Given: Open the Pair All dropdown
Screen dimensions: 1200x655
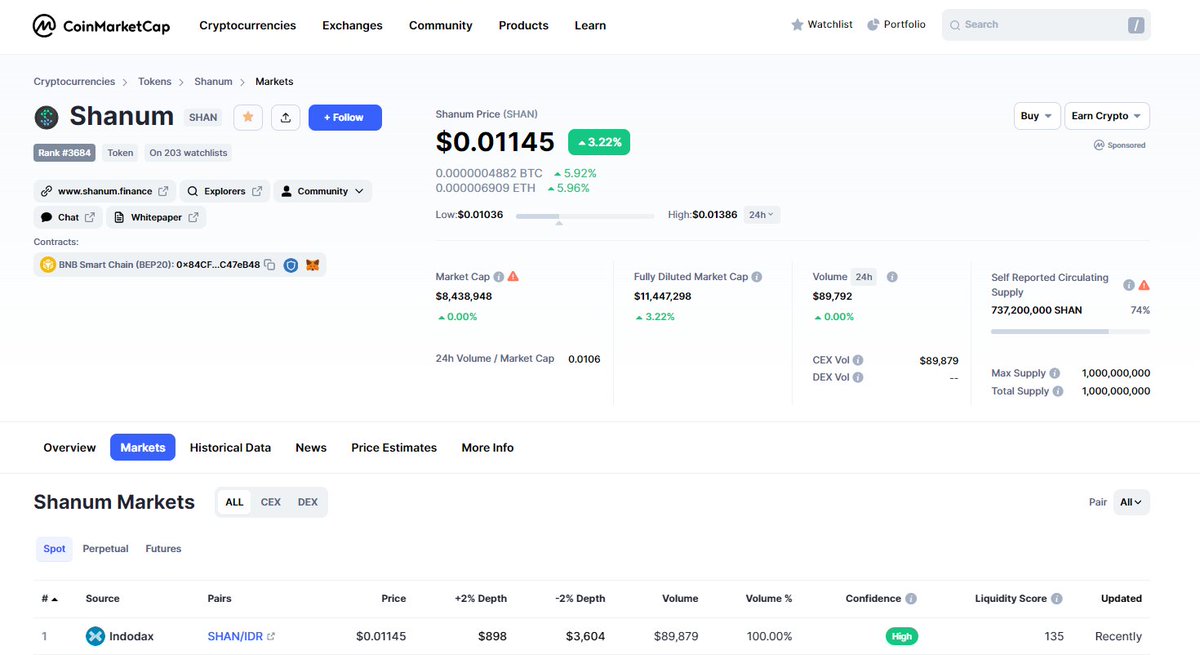Looking at the screenshot, I should point(1132,502).
